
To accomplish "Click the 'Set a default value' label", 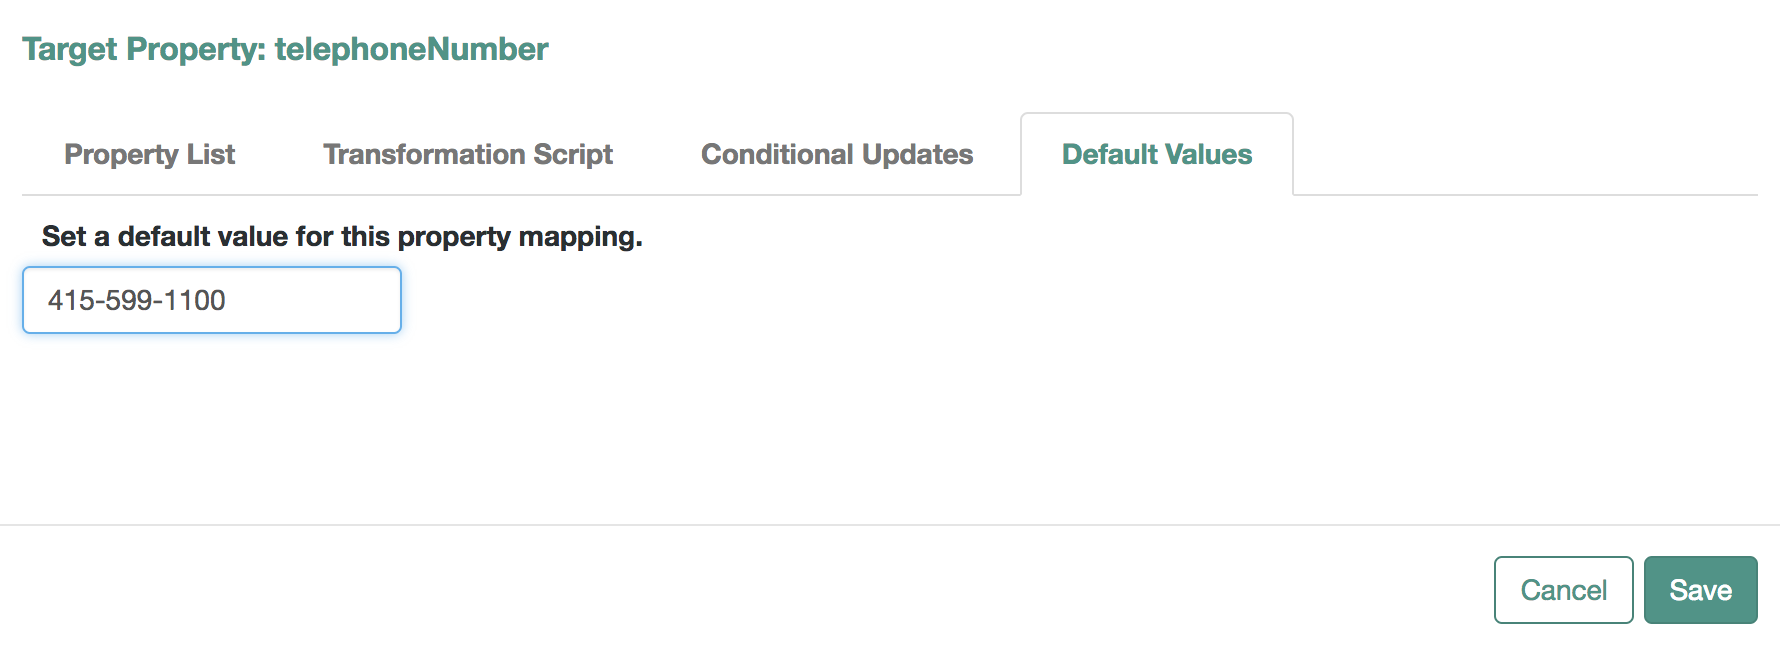I will tap(342, 237).
